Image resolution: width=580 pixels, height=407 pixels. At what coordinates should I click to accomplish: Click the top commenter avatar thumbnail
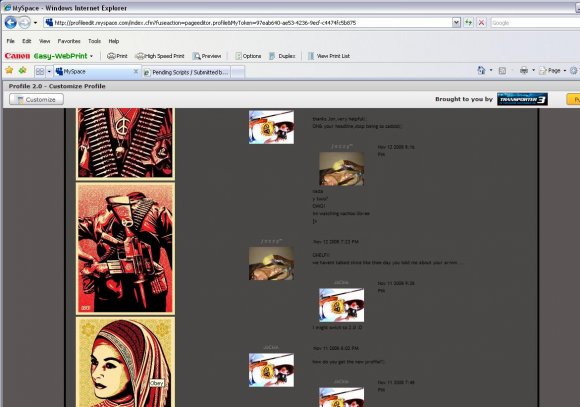[x=272, y=127]
